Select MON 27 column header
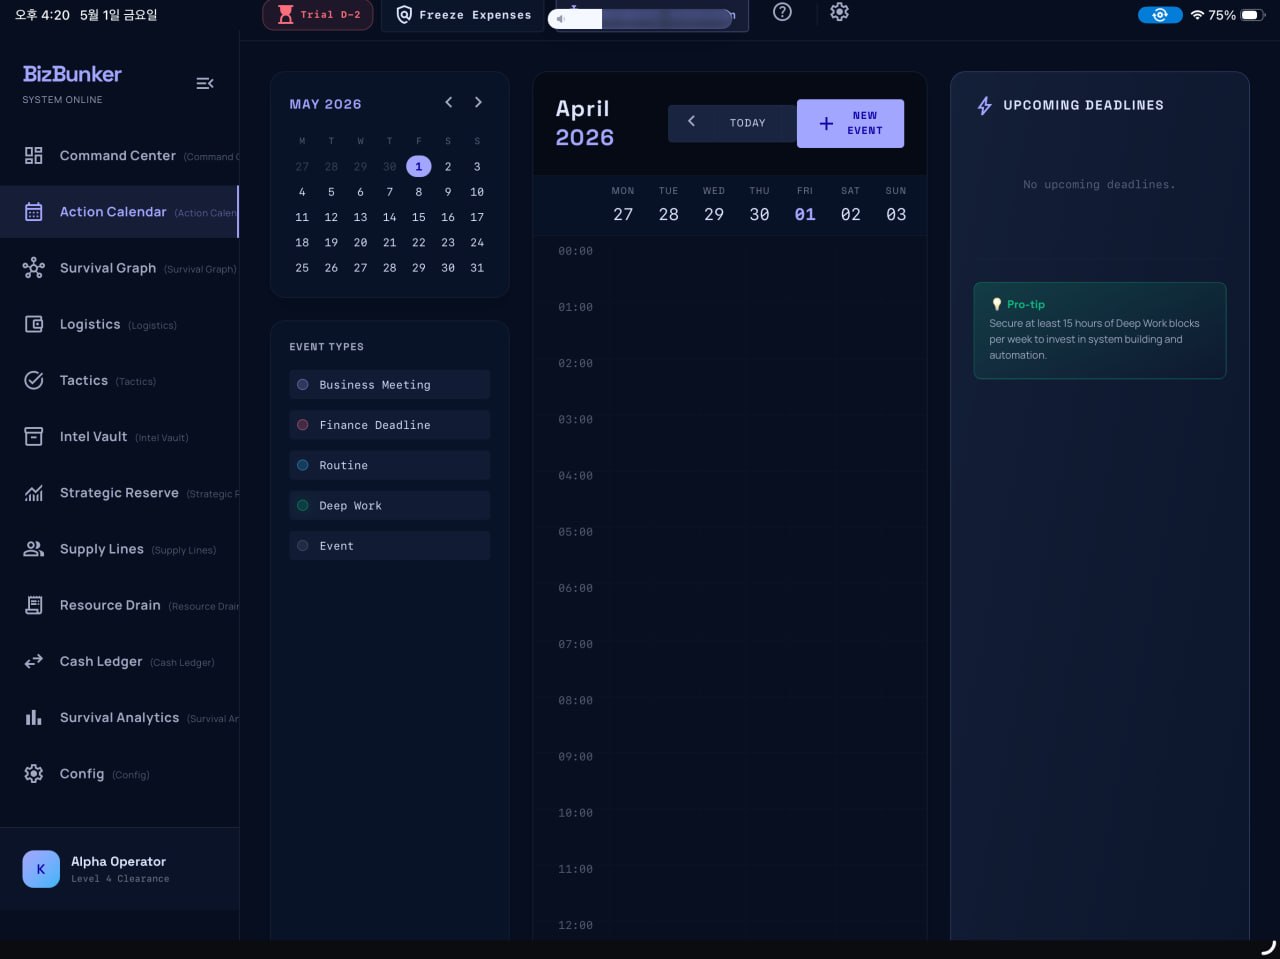The height and width of the screenshot is (959, 1280). click(x=623, y=205)
